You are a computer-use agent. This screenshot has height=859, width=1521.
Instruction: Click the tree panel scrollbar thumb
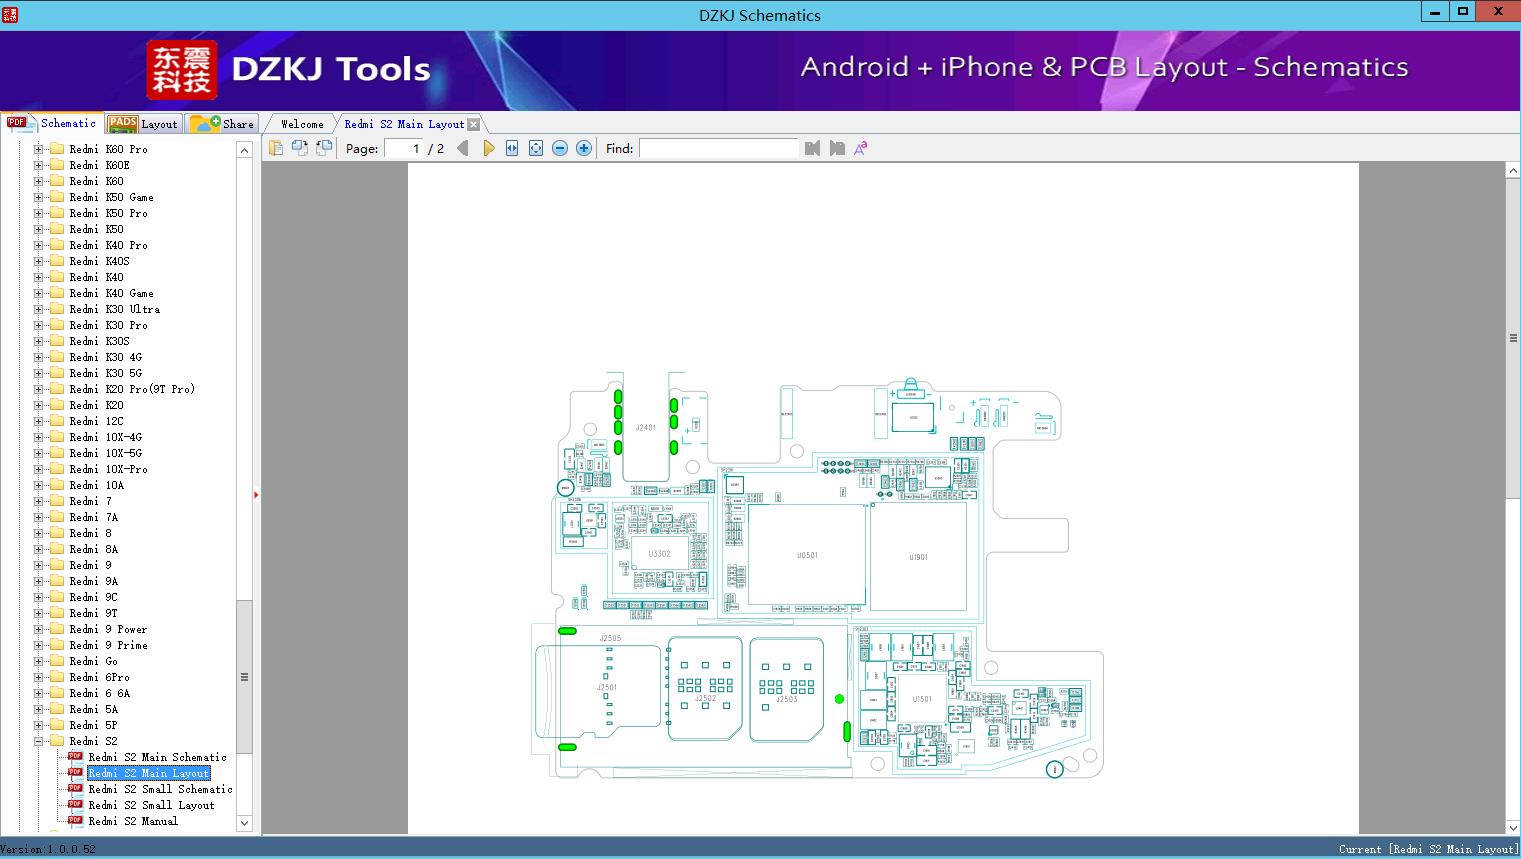[244, 677]
